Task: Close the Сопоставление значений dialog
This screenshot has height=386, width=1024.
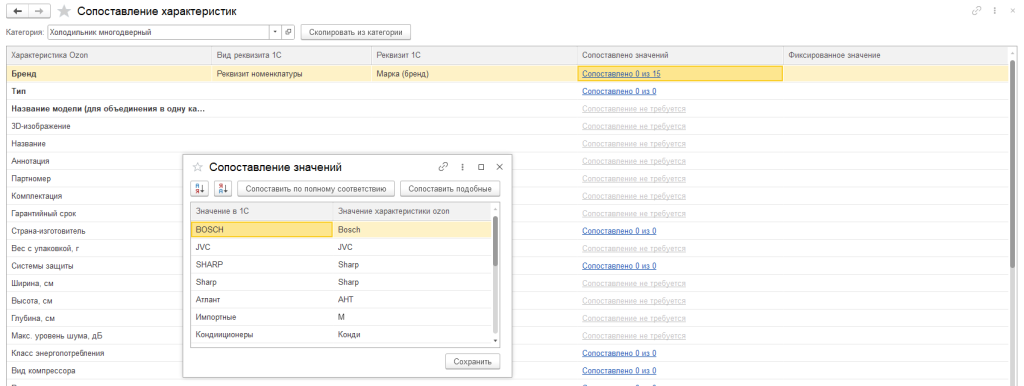Action: (500, 167)
